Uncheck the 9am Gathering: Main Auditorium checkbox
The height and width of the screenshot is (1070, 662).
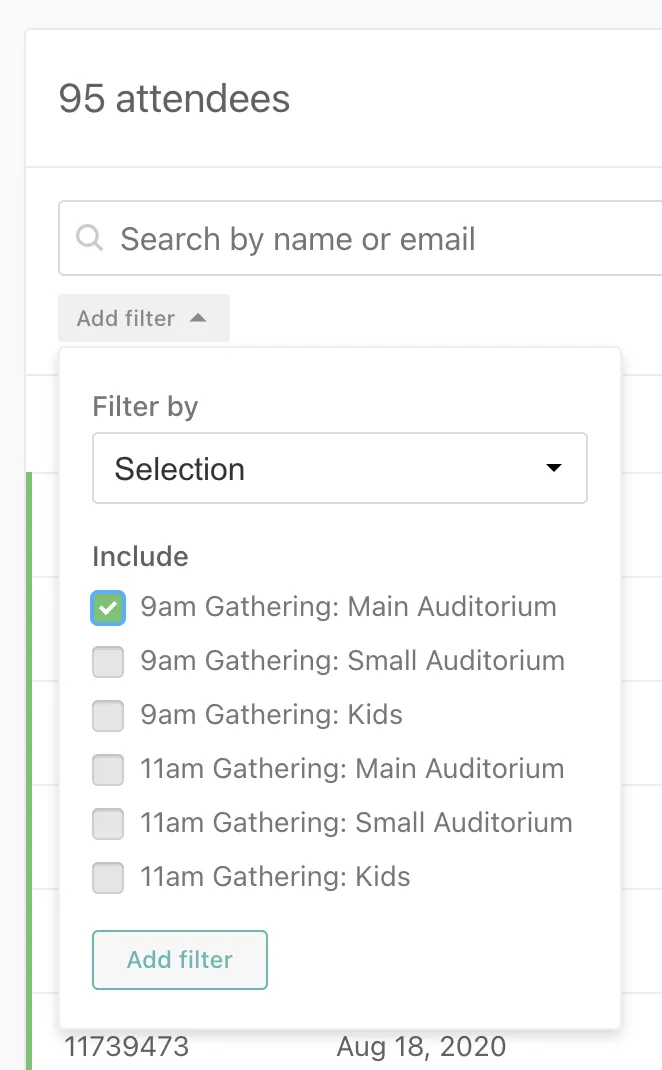[108, 607]
